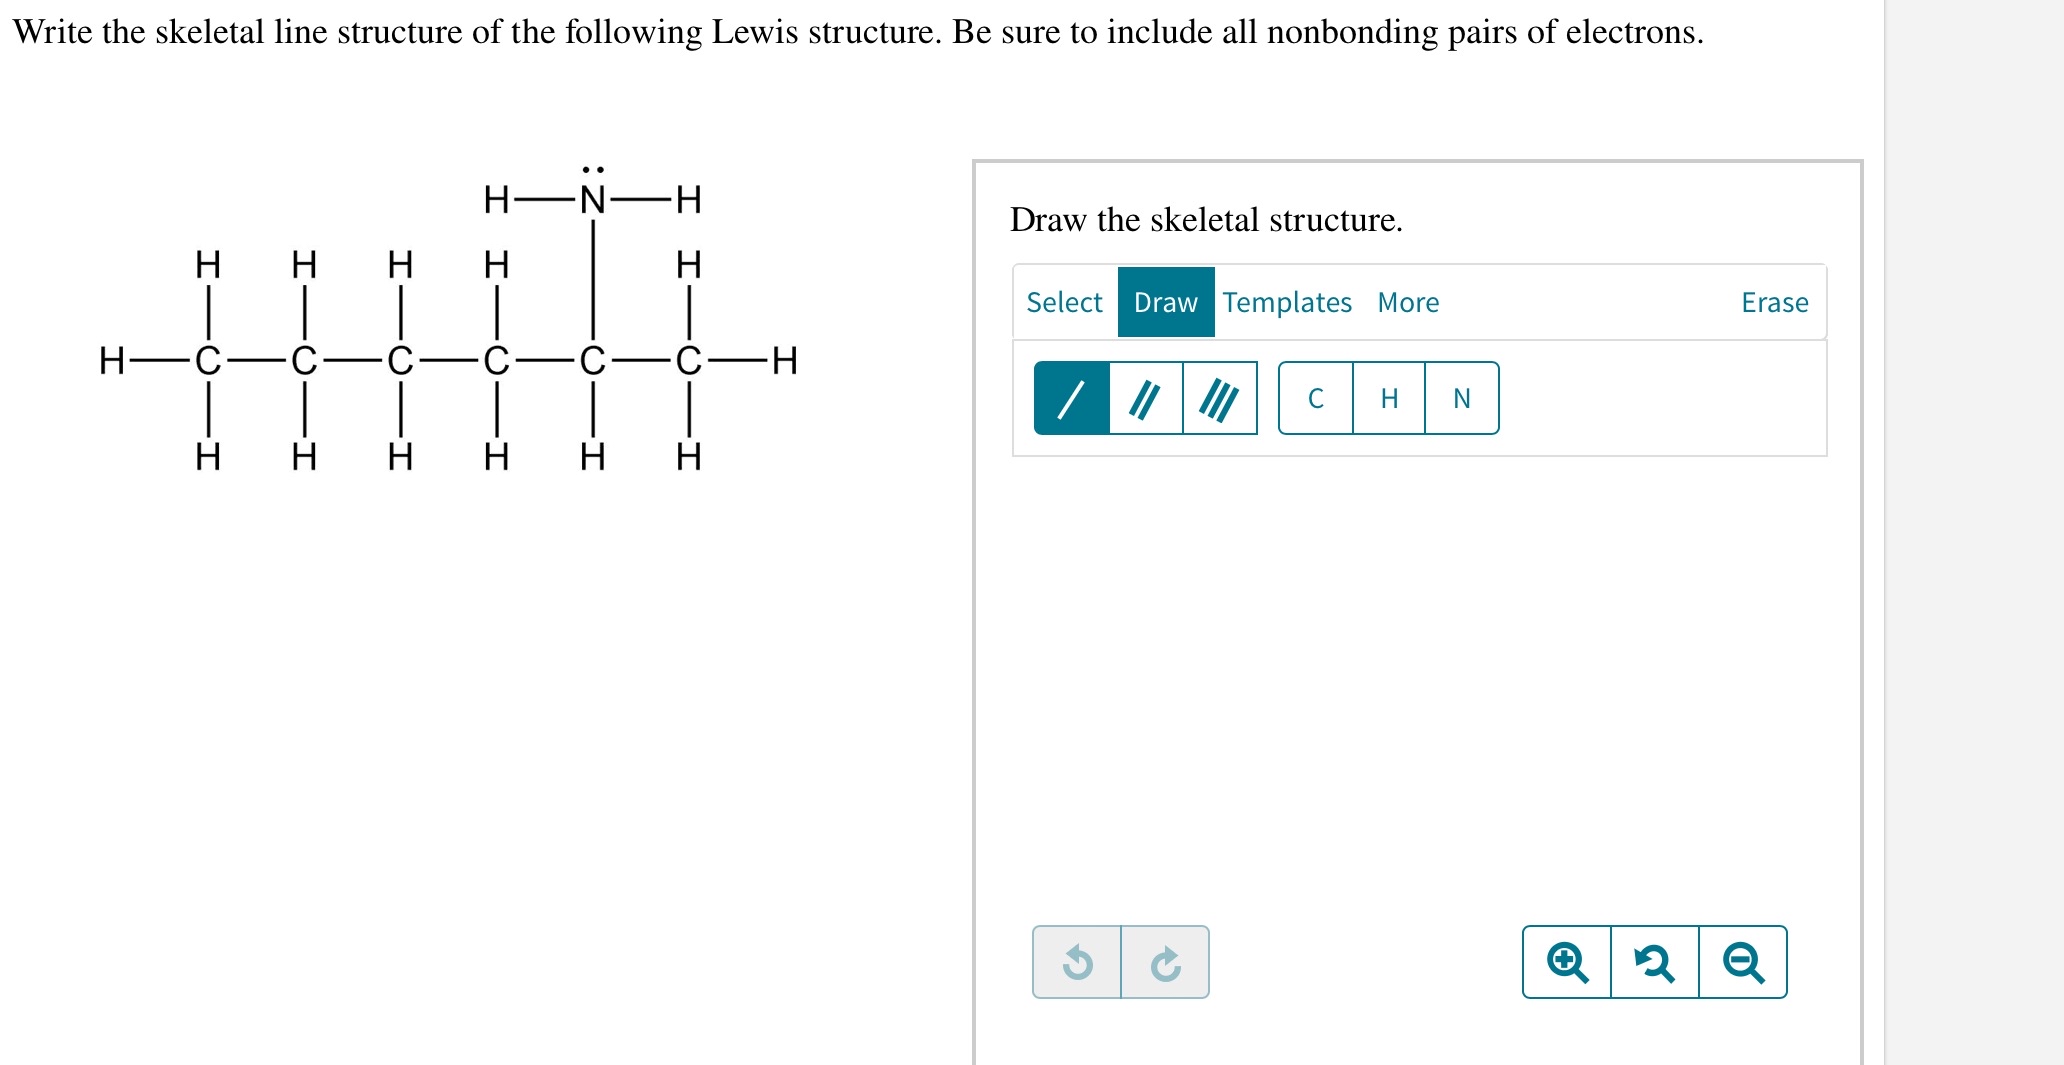Image resolution: width=2064 pixels, height=1065 pixels.
Task: Click the Select tab in the toolbar
Action: pos(1063,303)
